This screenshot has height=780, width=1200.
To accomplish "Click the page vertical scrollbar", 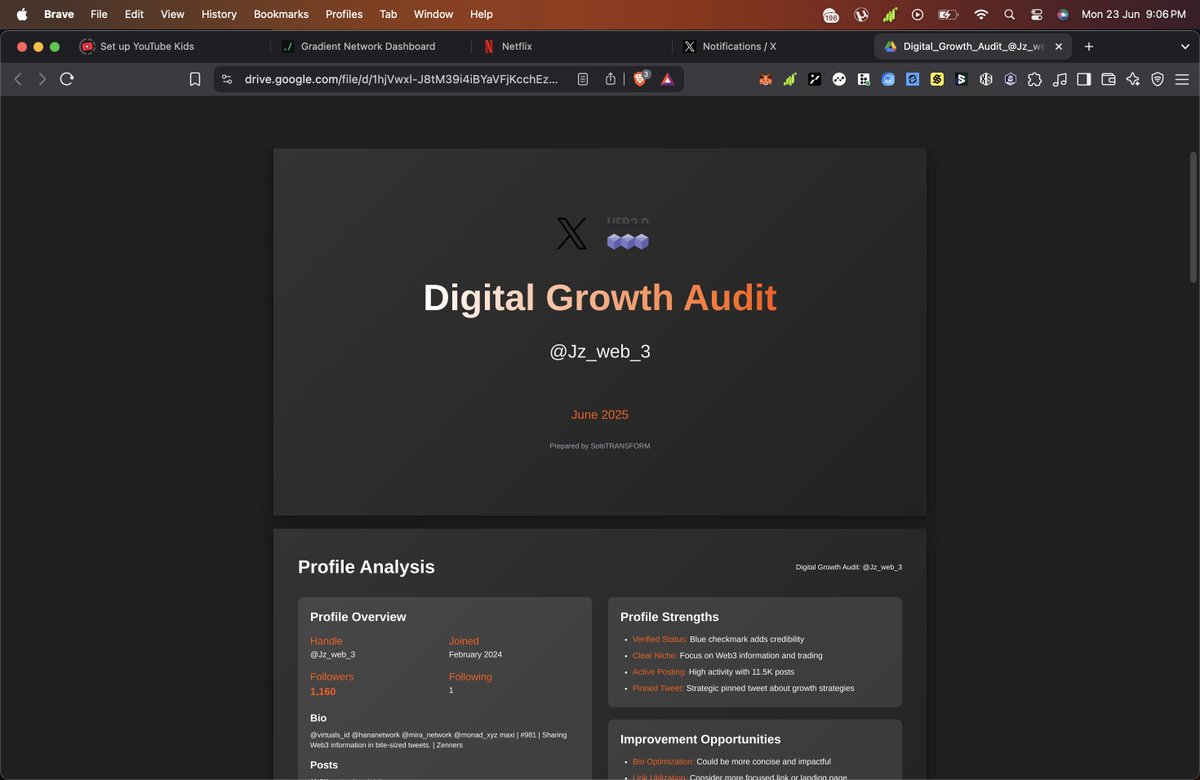I will 1193,216.
